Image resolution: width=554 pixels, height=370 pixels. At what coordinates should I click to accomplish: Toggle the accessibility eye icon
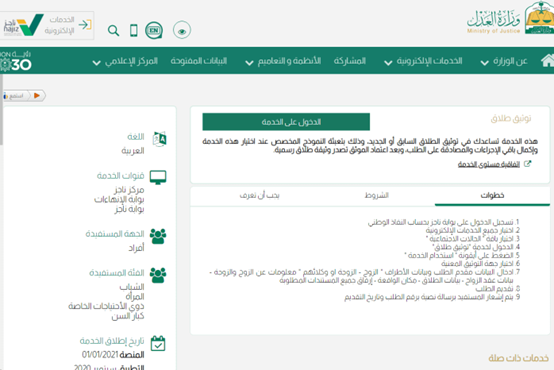click(182, 30)
